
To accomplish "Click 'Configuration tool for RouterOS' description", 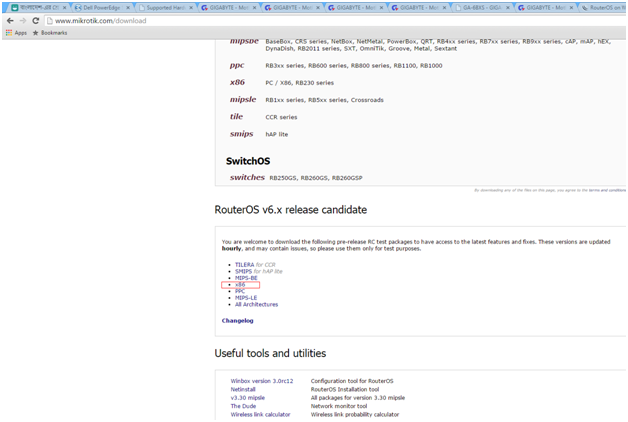I will coord(352,381).
